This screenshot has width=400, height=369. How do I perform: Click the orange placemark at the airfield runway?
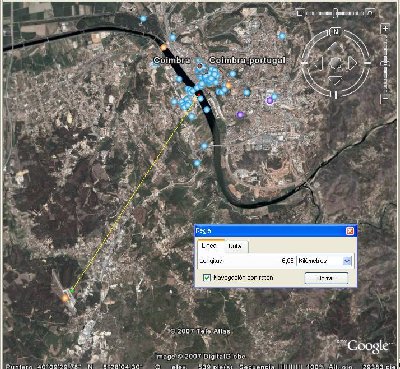pyautogui.click(x=65, y=298)
